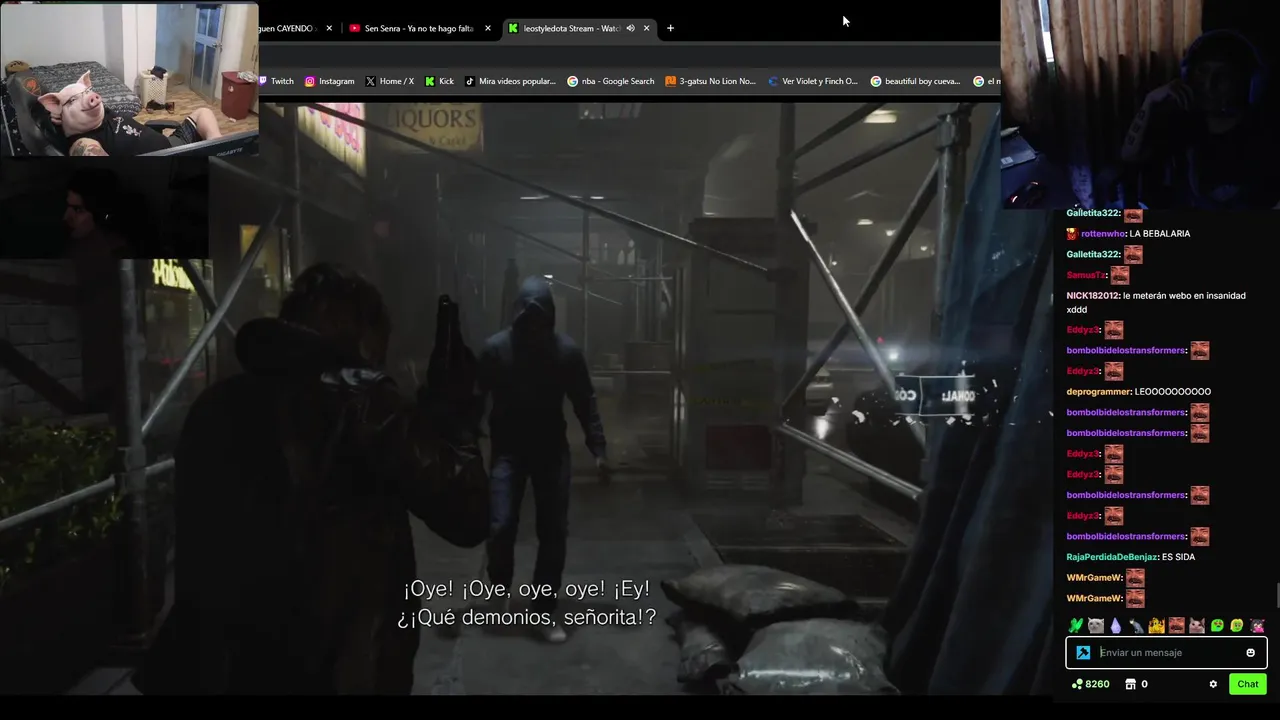The width and height of the screenshot is (1280, 720).
Task: Pick the green frog with blonde hair emote
Action: click(1237, 626)
